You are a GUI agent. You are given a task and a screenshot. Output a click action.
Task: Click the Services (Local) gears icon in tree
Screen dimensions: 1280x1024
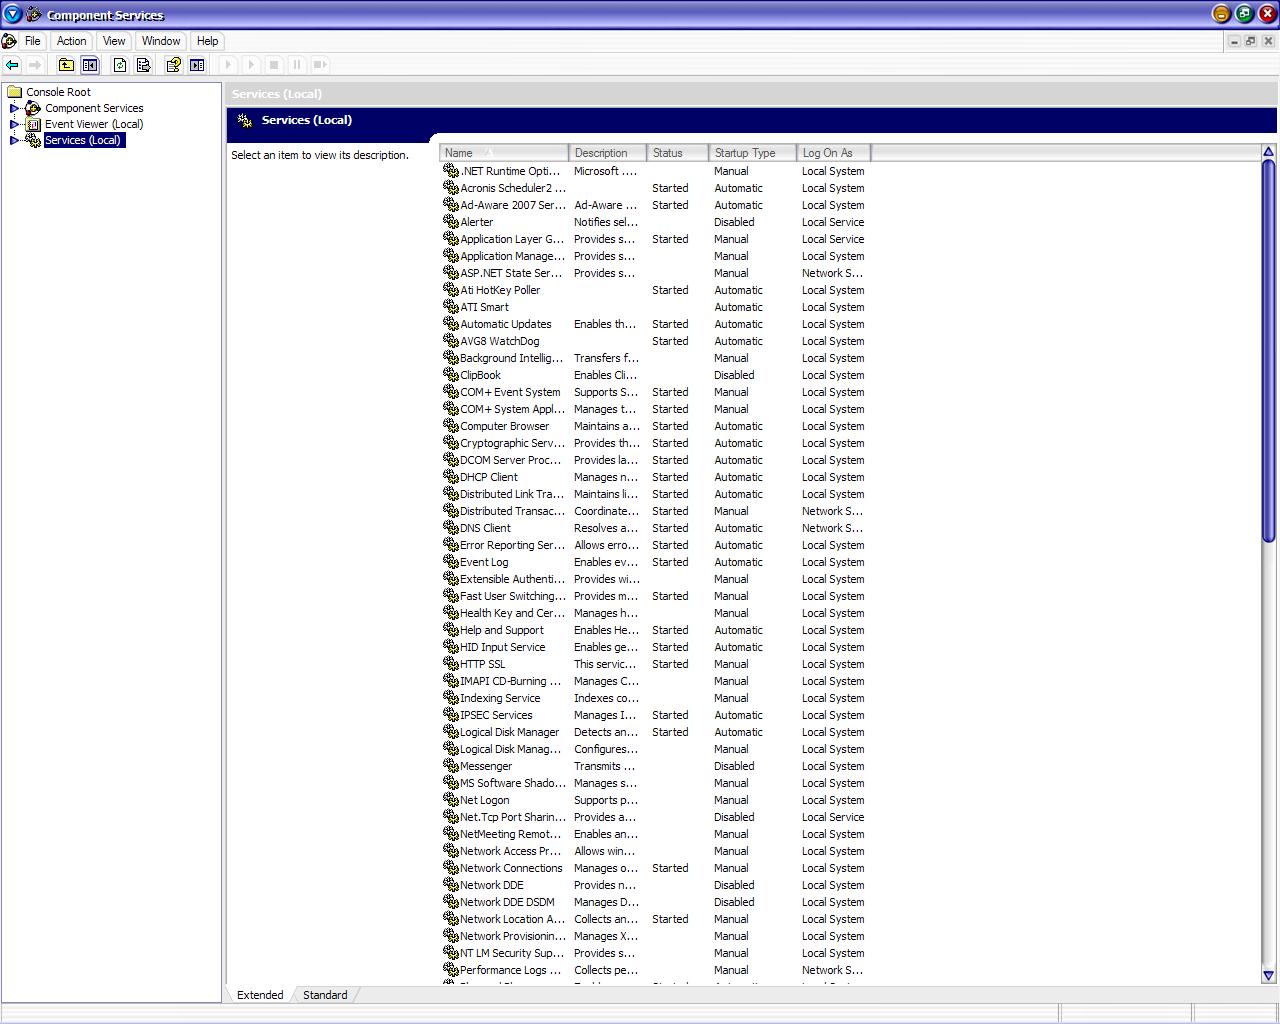tap(33, 140)
